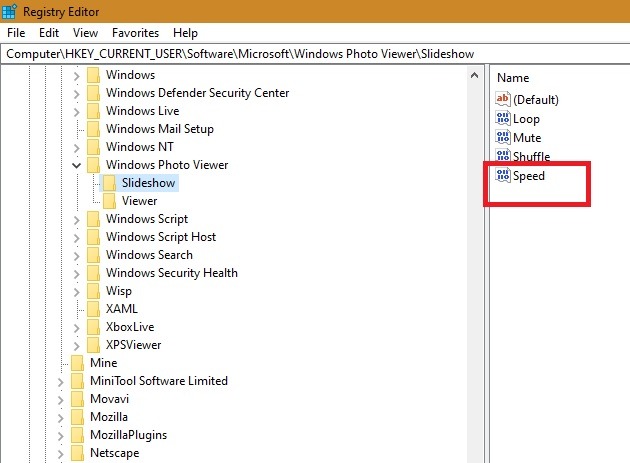Click the (Default) string value icon
The image size is (630, 463).
[x=503, y=100]
